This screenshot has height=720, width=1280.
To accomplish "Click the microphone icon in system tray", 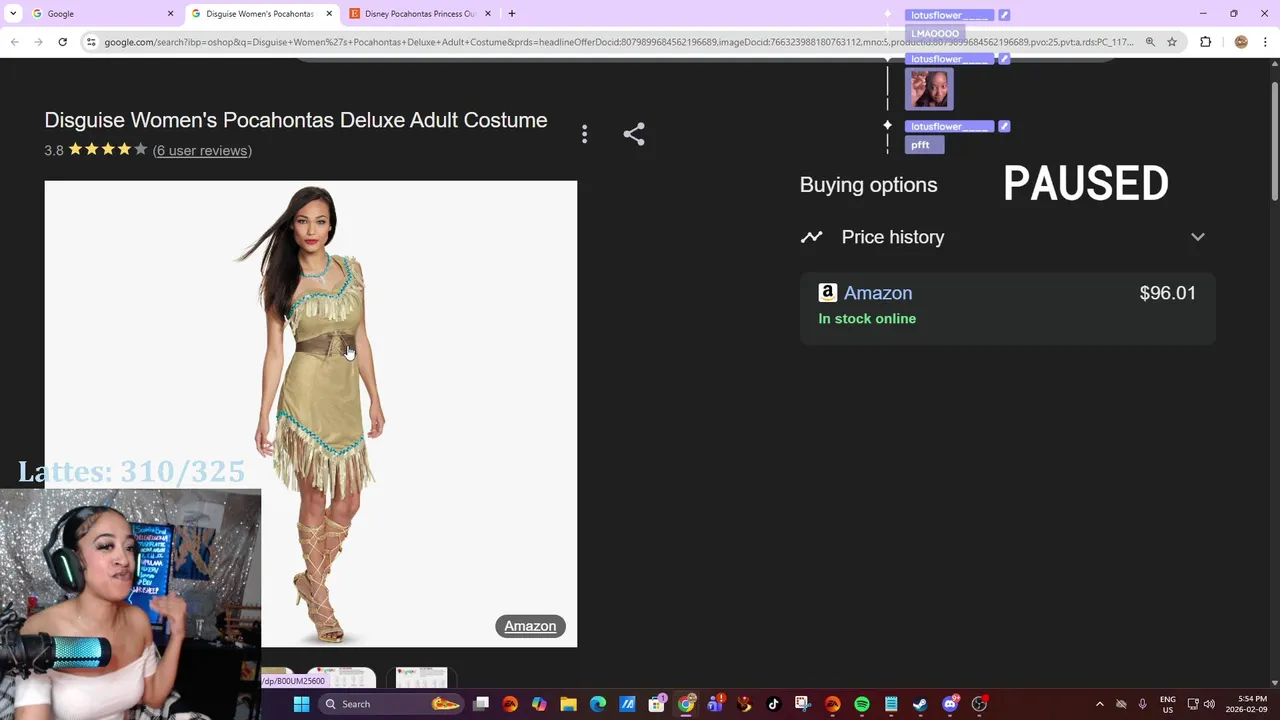I will [x=1142, y=704].
